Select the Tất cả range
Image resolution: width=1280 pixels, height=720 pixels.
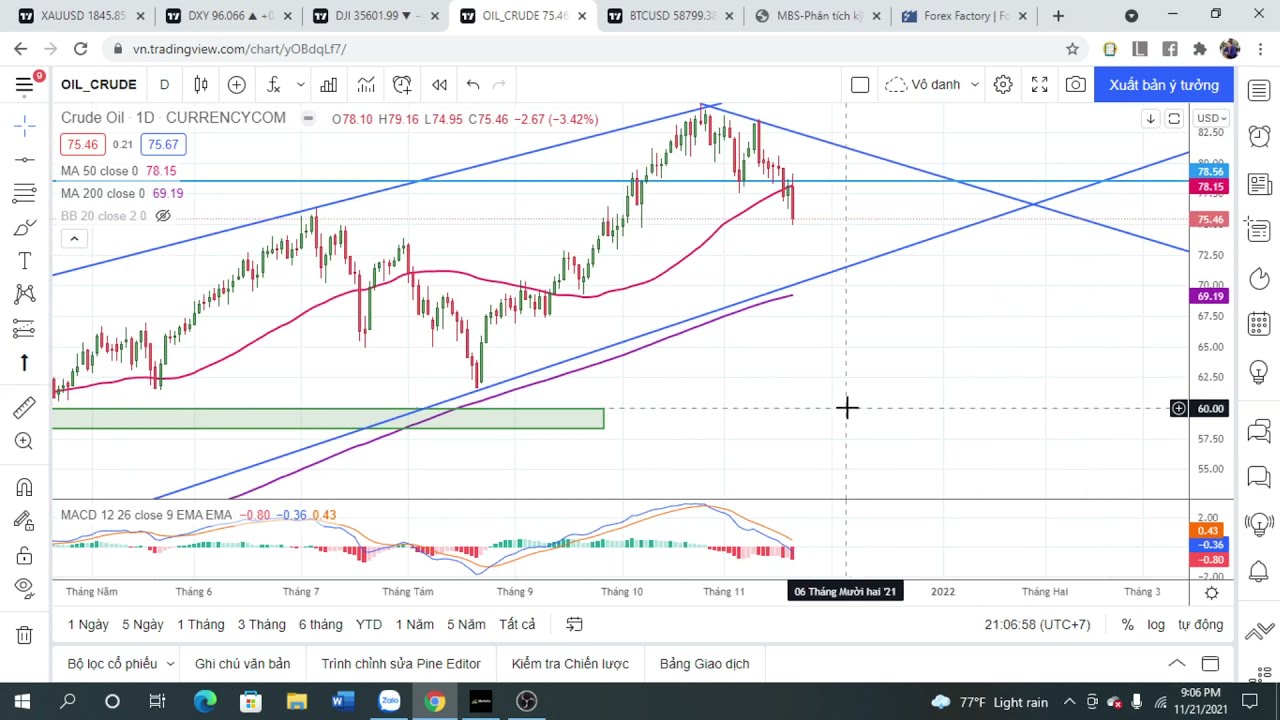tap(517, 624)
